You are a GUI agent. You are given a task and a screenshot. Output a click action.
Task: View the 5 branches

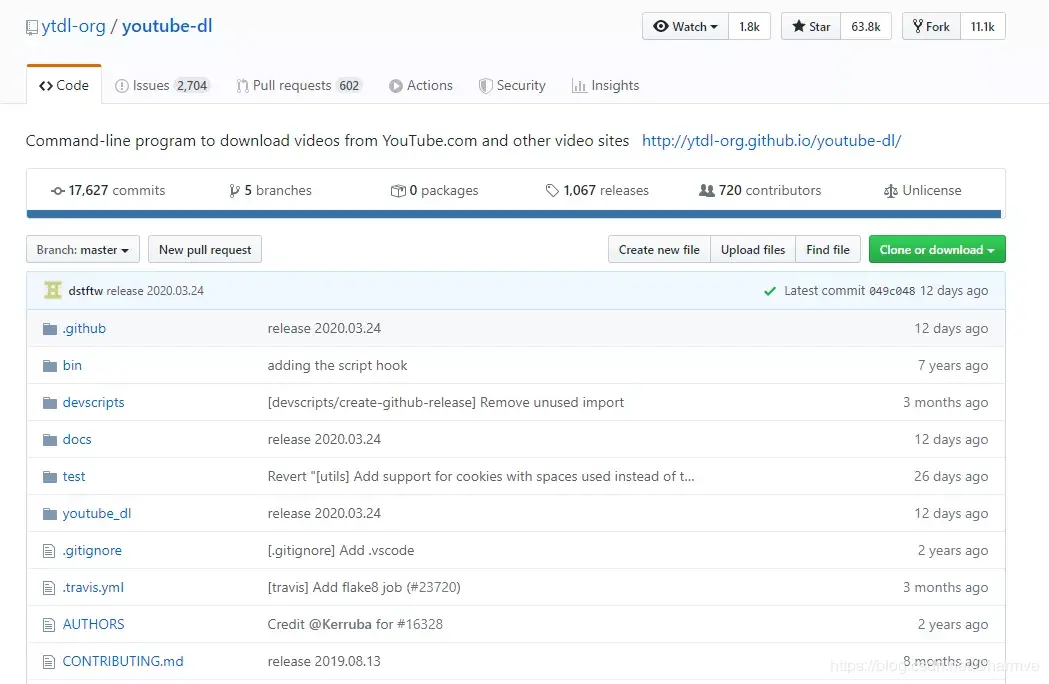tap(270, 190)
